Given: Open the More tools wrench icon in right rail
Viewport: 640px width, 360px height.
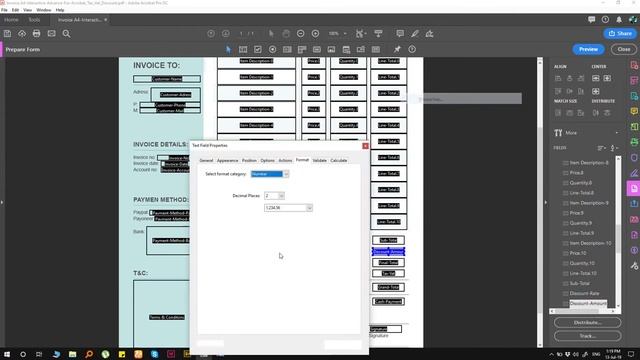Looking at the screenshot, I should pos(634,266).
